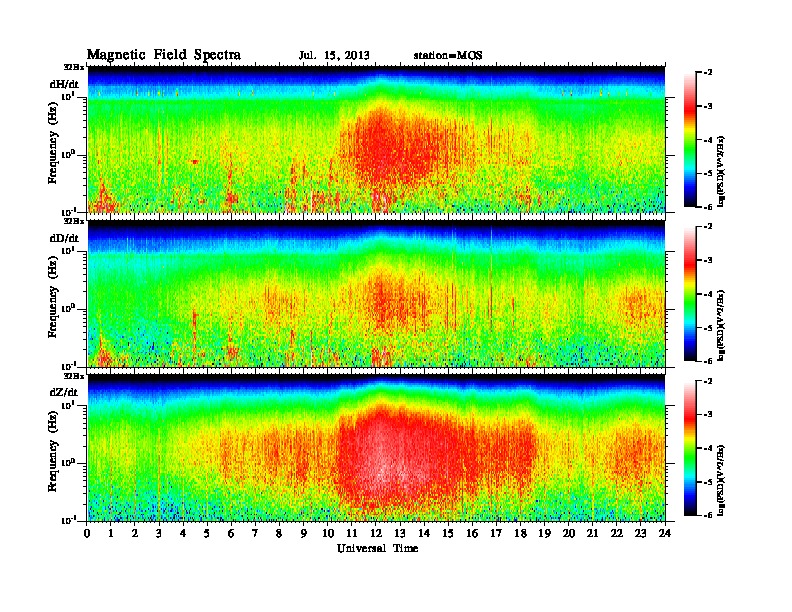
Task: Click the hour '23' tick label on Universal Time axis
Action: [641, 534]
